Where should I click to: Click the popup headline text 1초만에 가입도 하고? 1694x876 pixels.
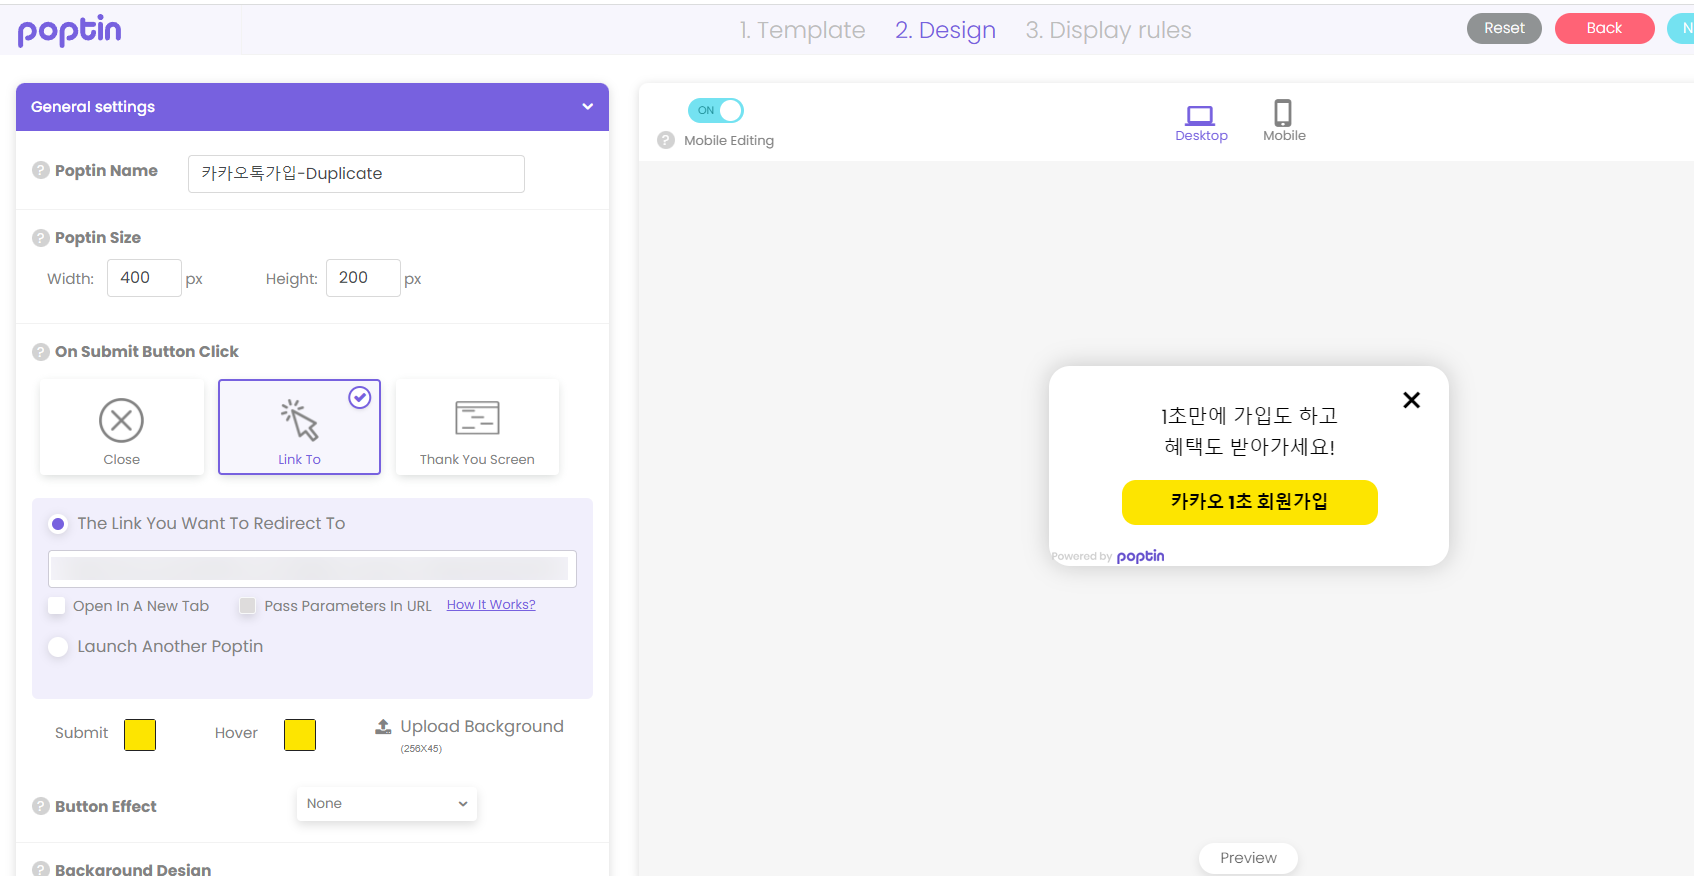point(1249,415)
